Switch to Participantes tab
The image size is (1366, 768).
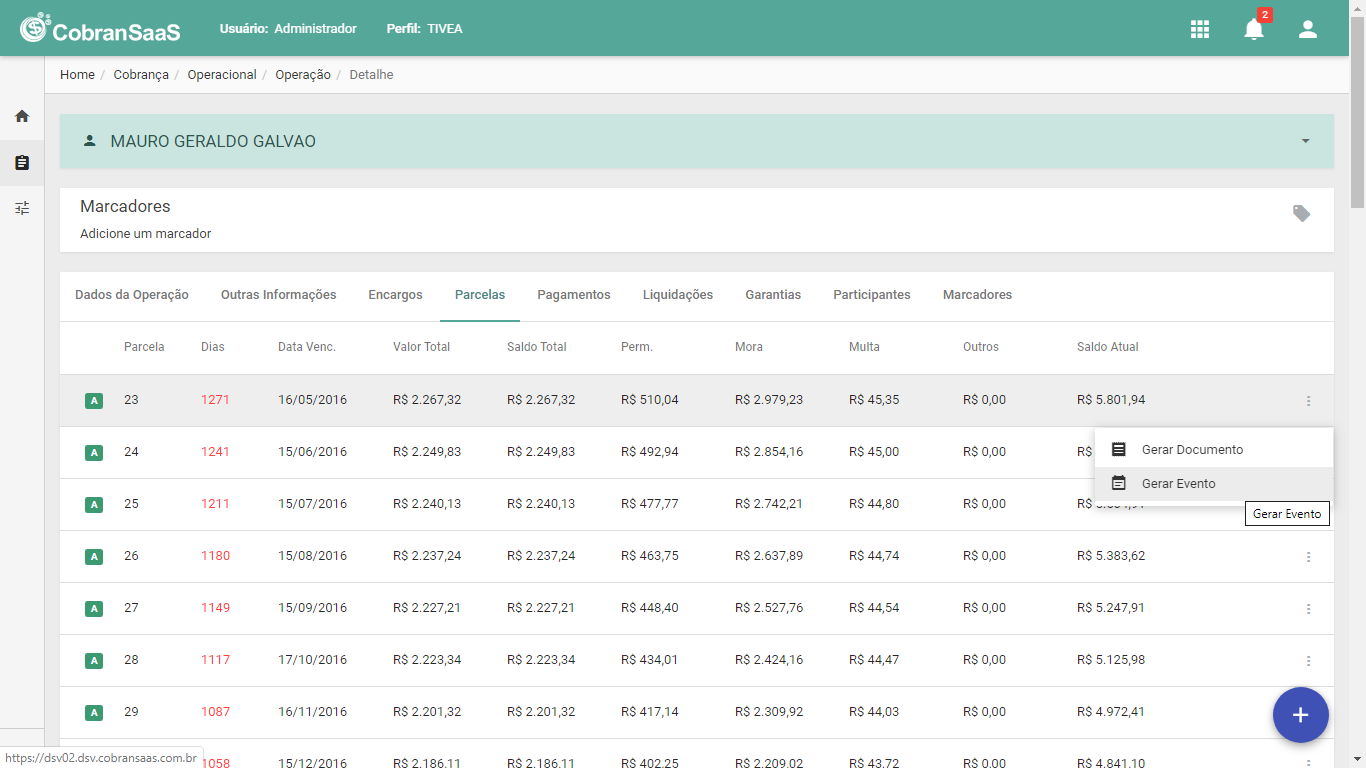pos(872,295)
